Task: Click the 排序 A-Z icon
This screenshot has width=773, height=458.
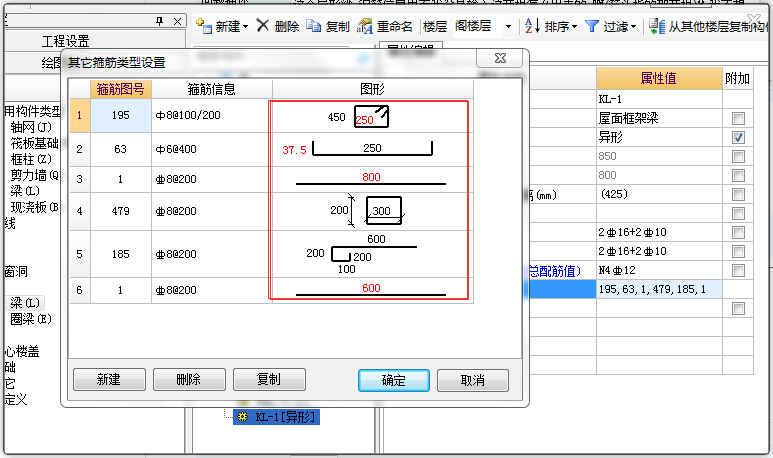Action: [532, 26]
